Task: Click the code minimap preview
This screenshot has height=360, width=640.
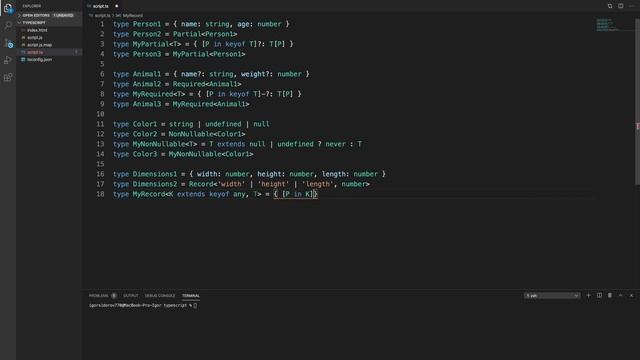Action: 607,24
